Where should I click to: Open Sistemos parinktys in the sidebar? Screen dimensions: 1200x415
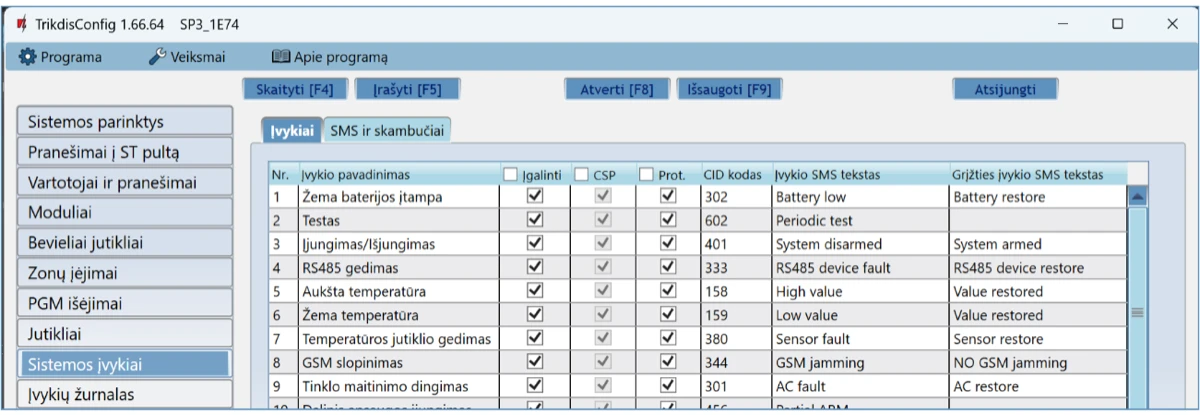pos(123,122)
